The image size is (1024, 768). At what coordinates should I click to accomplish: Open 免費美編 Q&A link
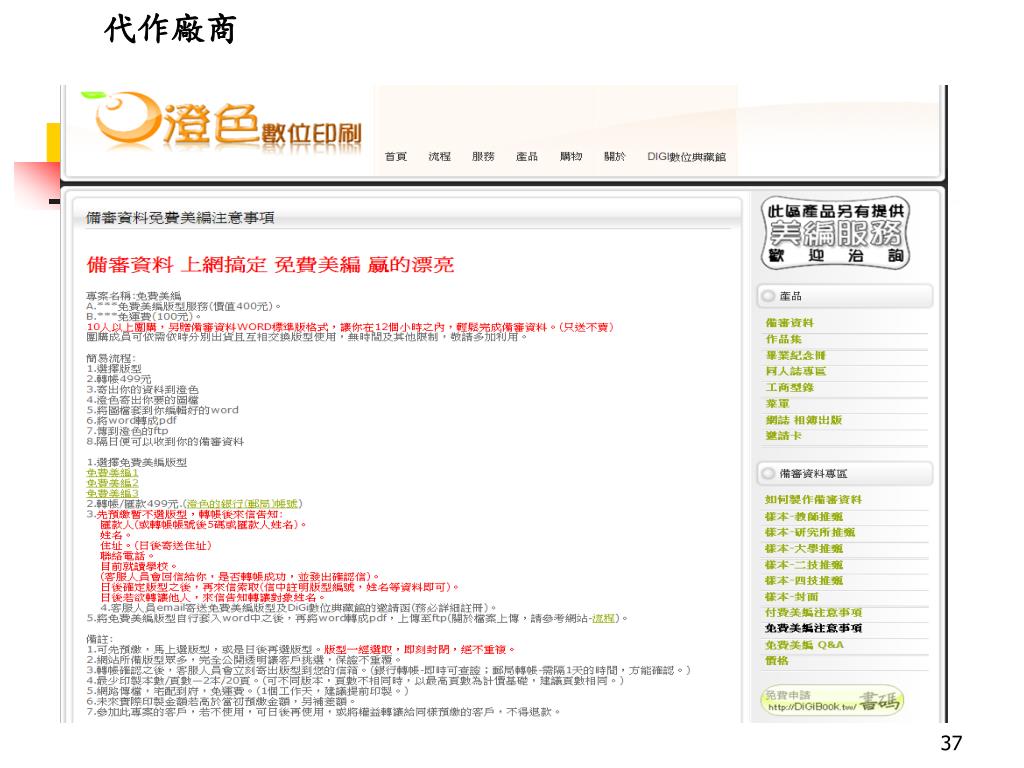[805, 645]
